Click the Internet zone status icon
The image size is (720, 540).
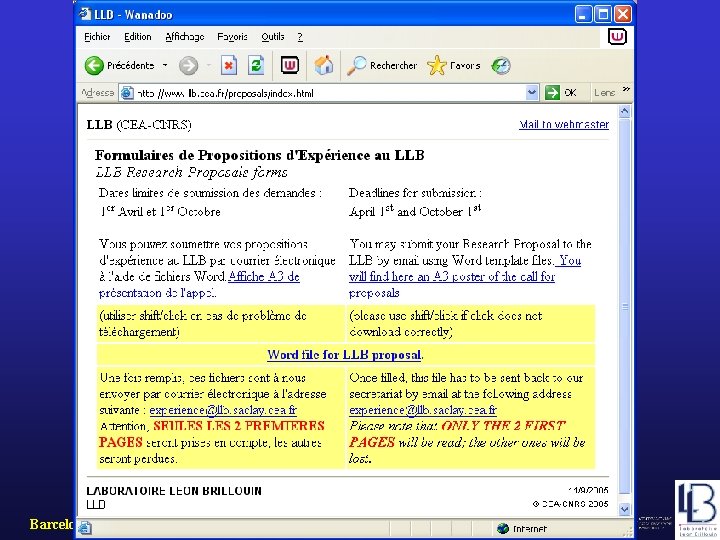pyautogui.click(x=503, y=529)
